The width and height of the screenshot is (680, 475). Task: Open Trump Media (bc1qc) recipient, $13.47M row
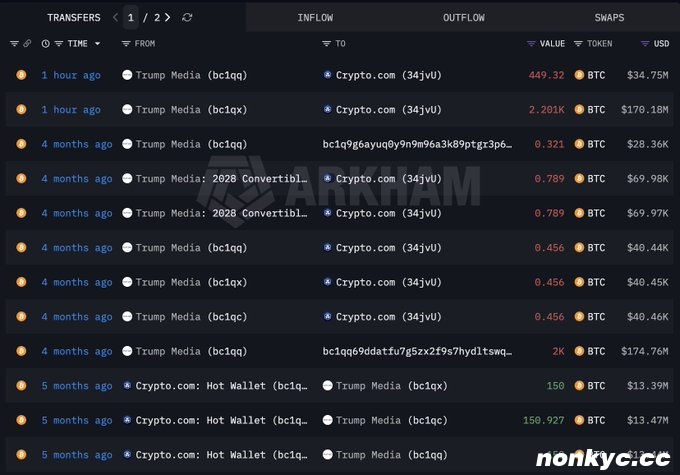tap(392, 420)
